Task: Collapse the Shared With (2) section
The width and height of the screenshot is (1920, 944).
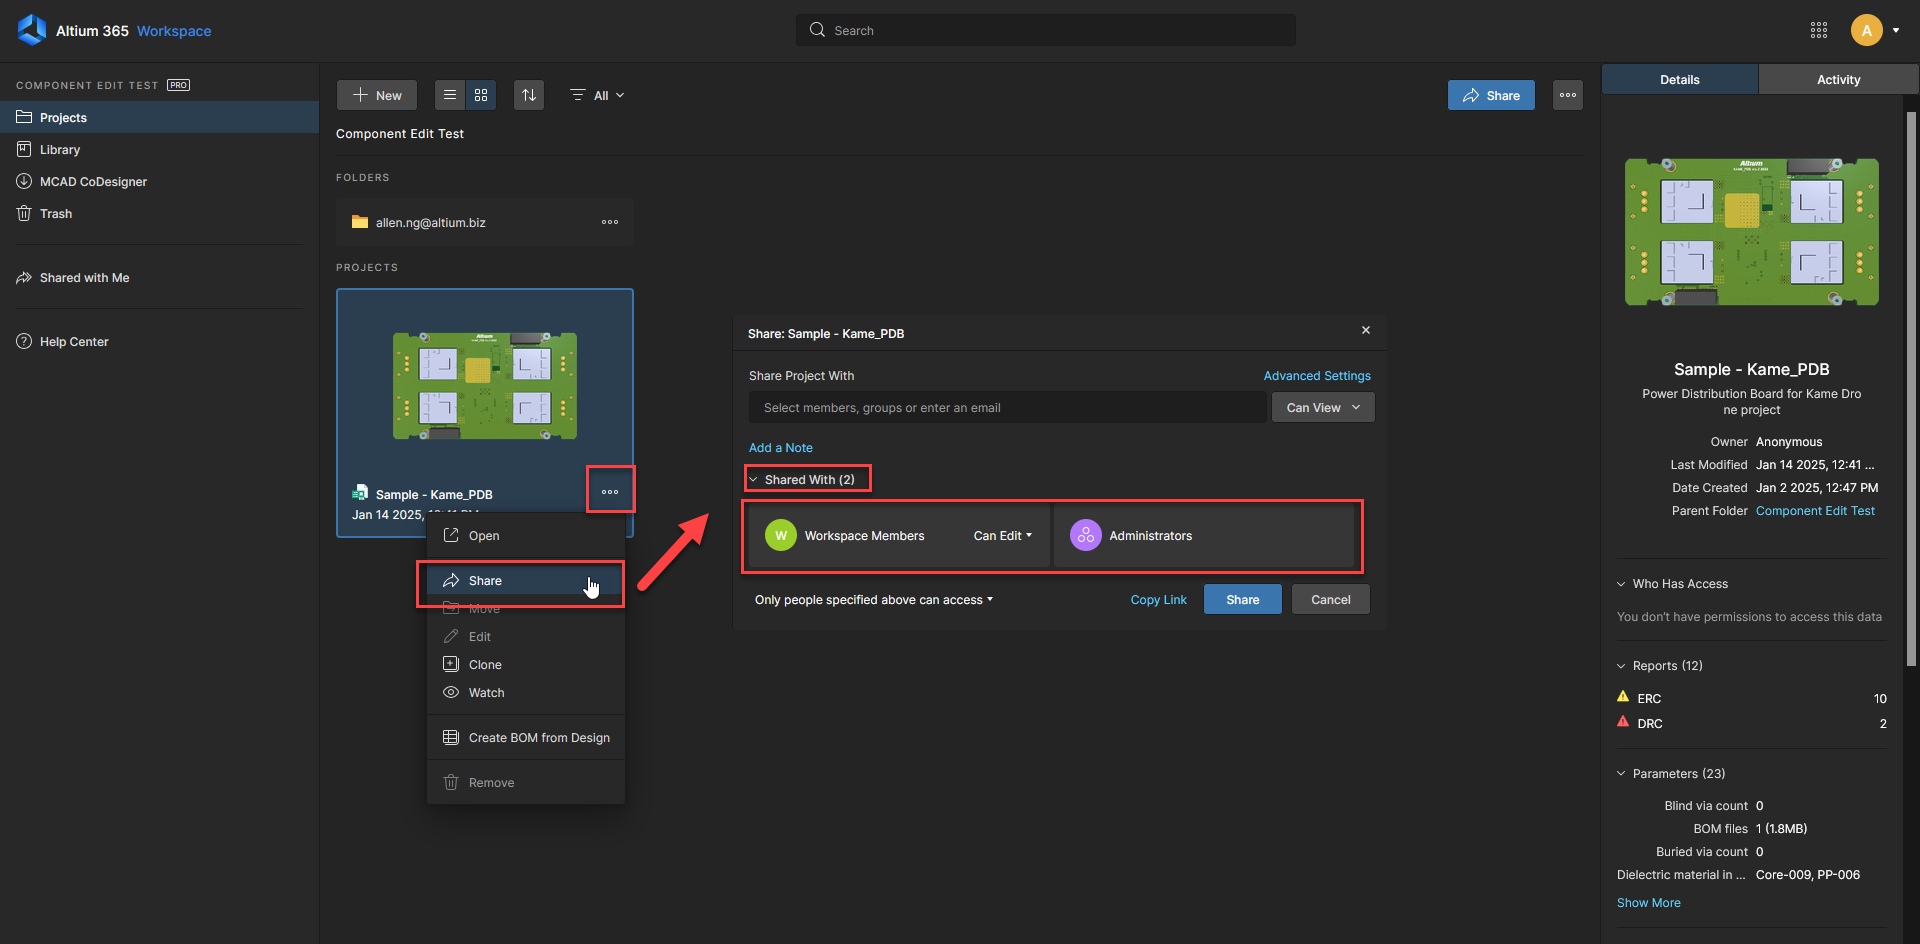Action: tap(802, 479)
